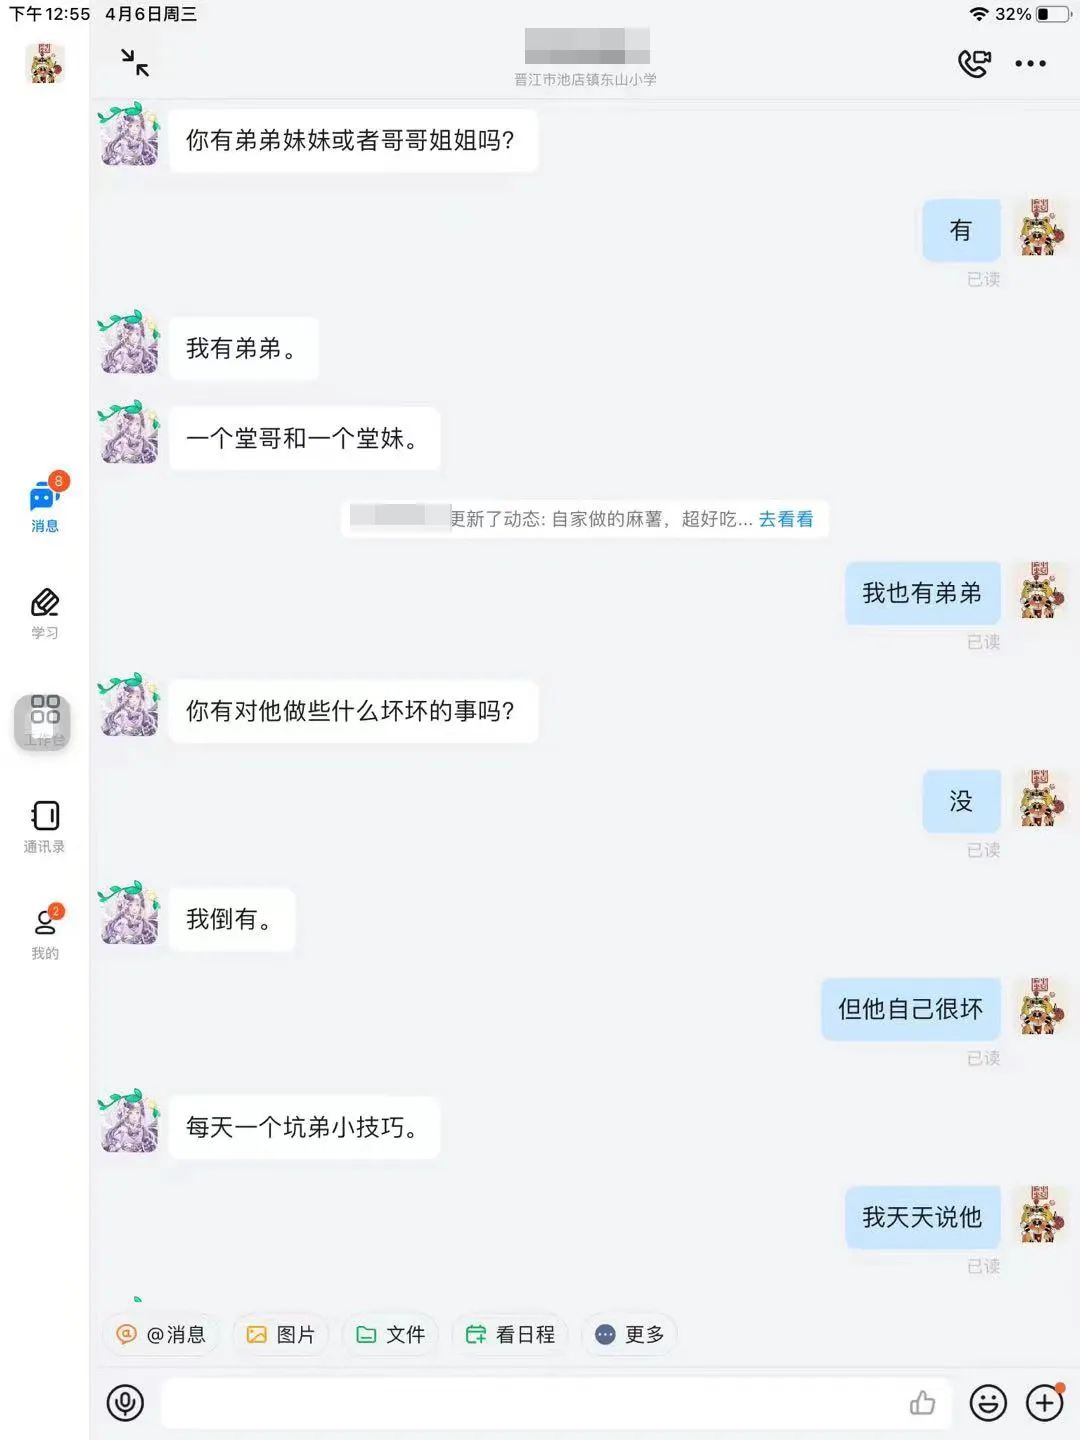Go to the 通讯录 contacts tab

tap(45, 827)
